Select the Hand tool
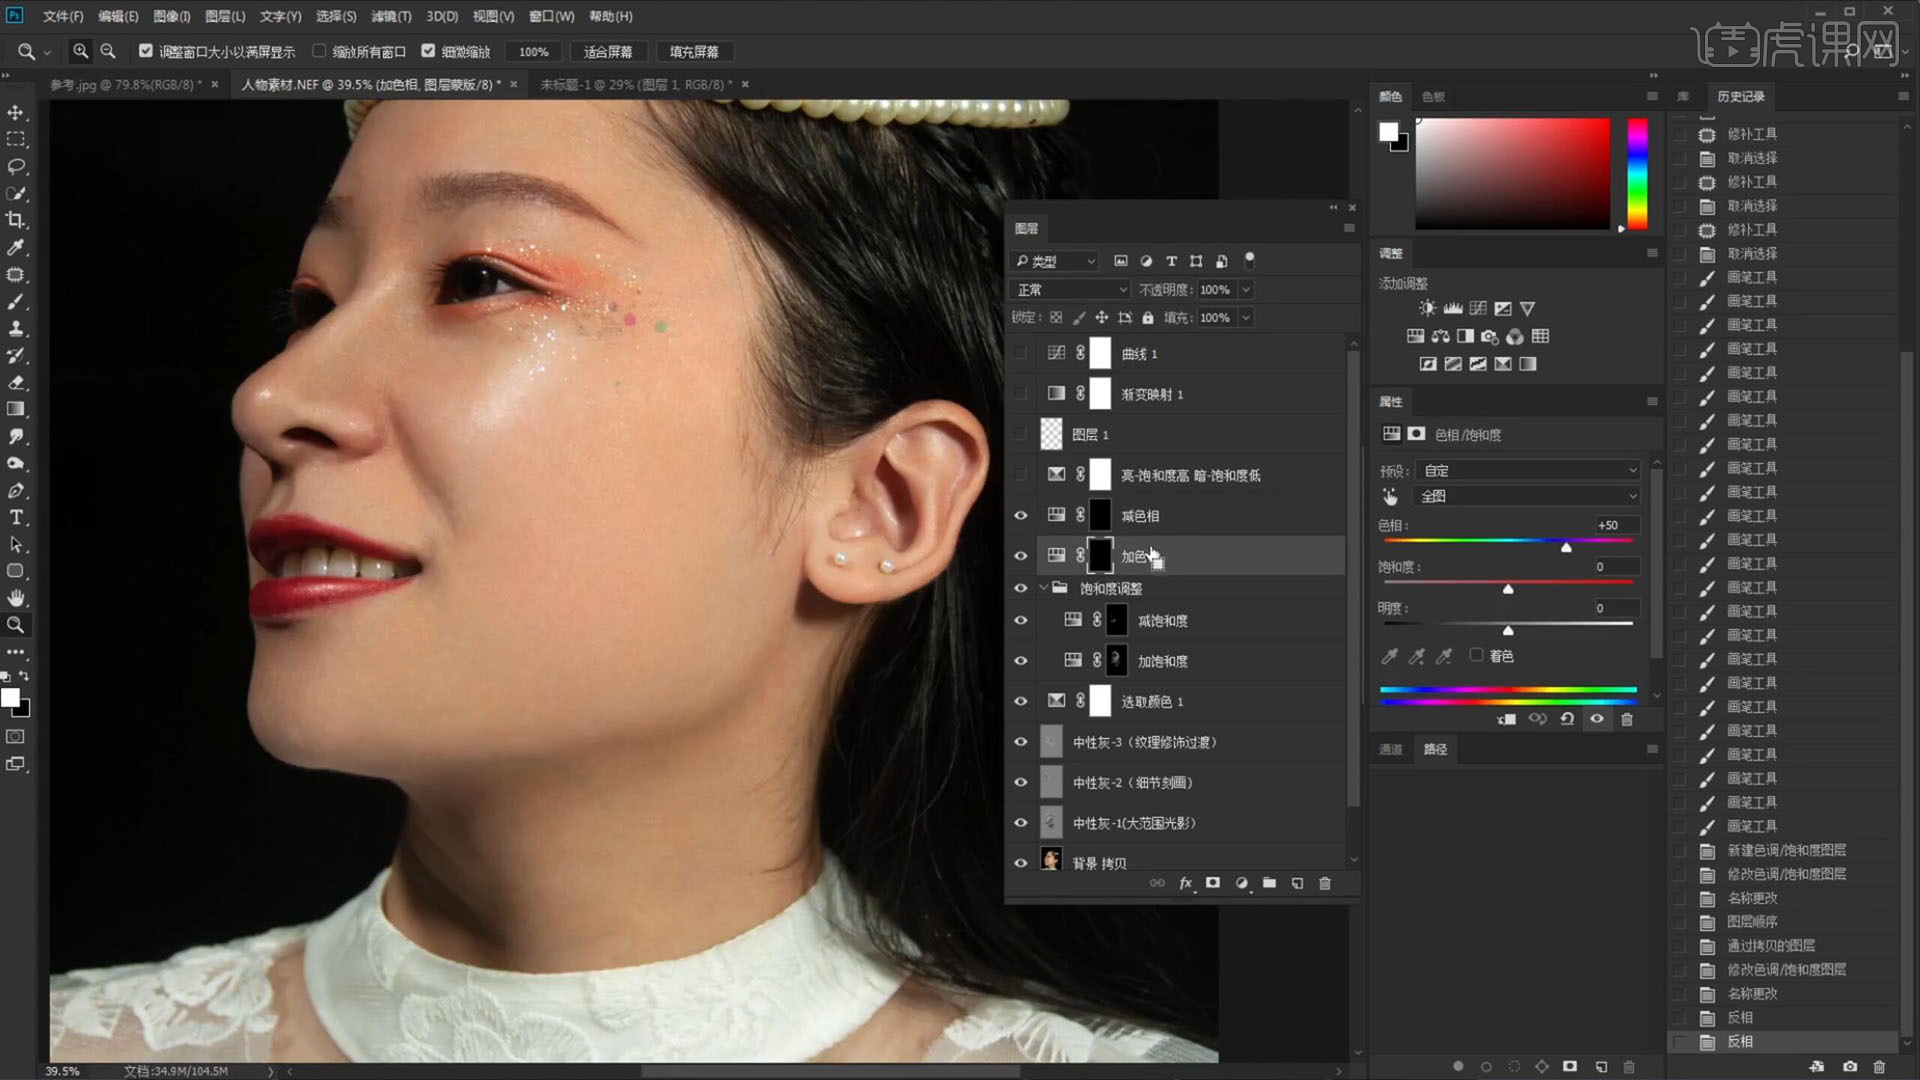The image size is (1920, 1080). click(16, 598)
